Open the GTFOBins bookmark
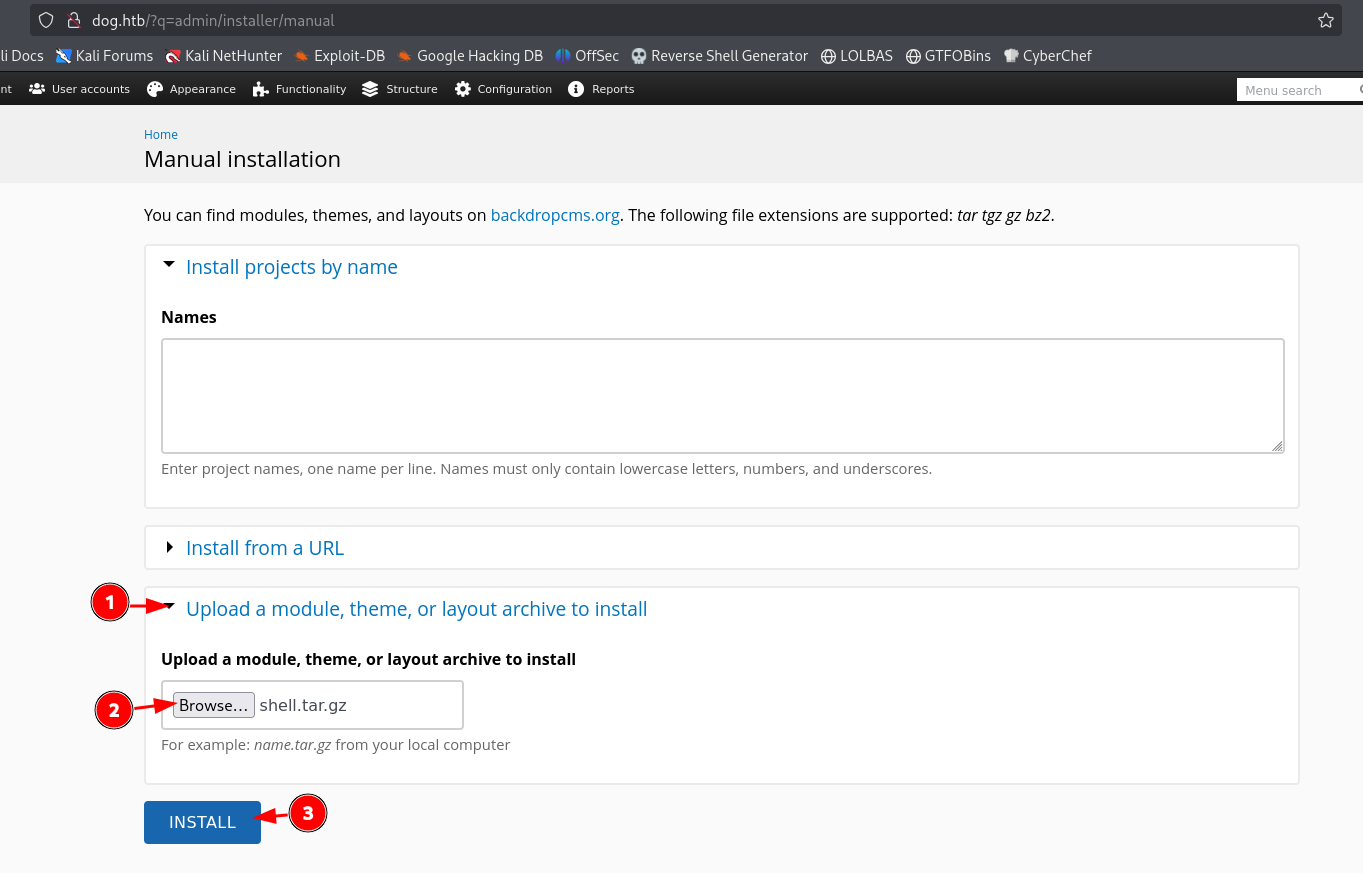1363x873 pixels. (948, 56)
